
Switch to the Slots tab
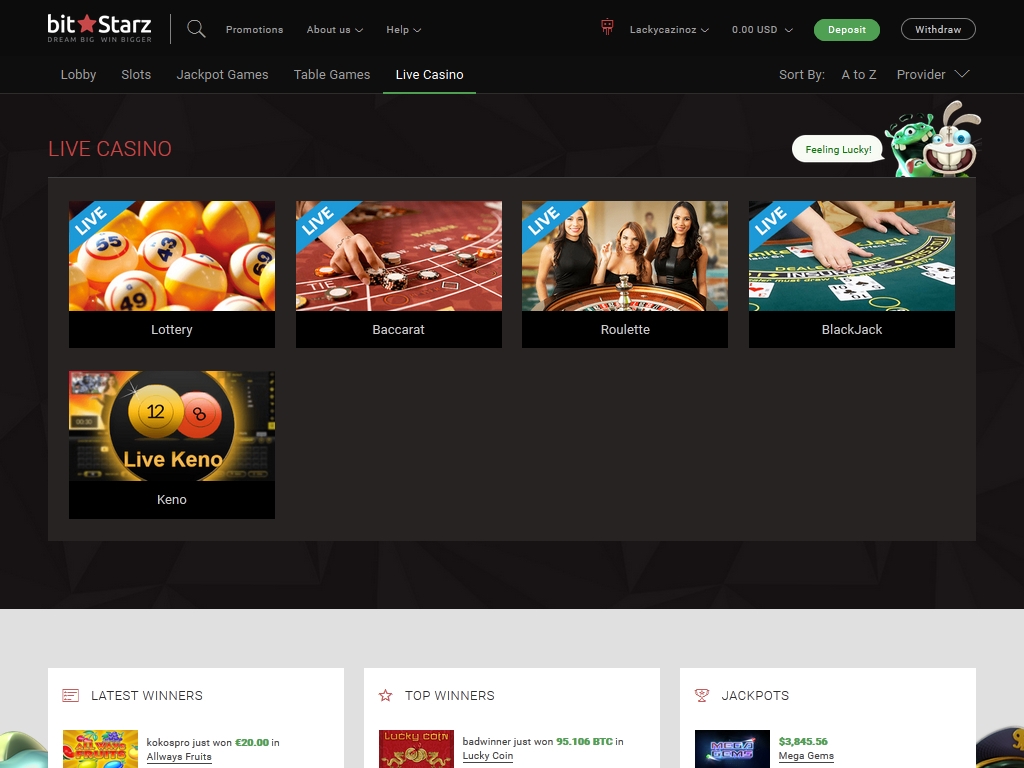(136, 74)
